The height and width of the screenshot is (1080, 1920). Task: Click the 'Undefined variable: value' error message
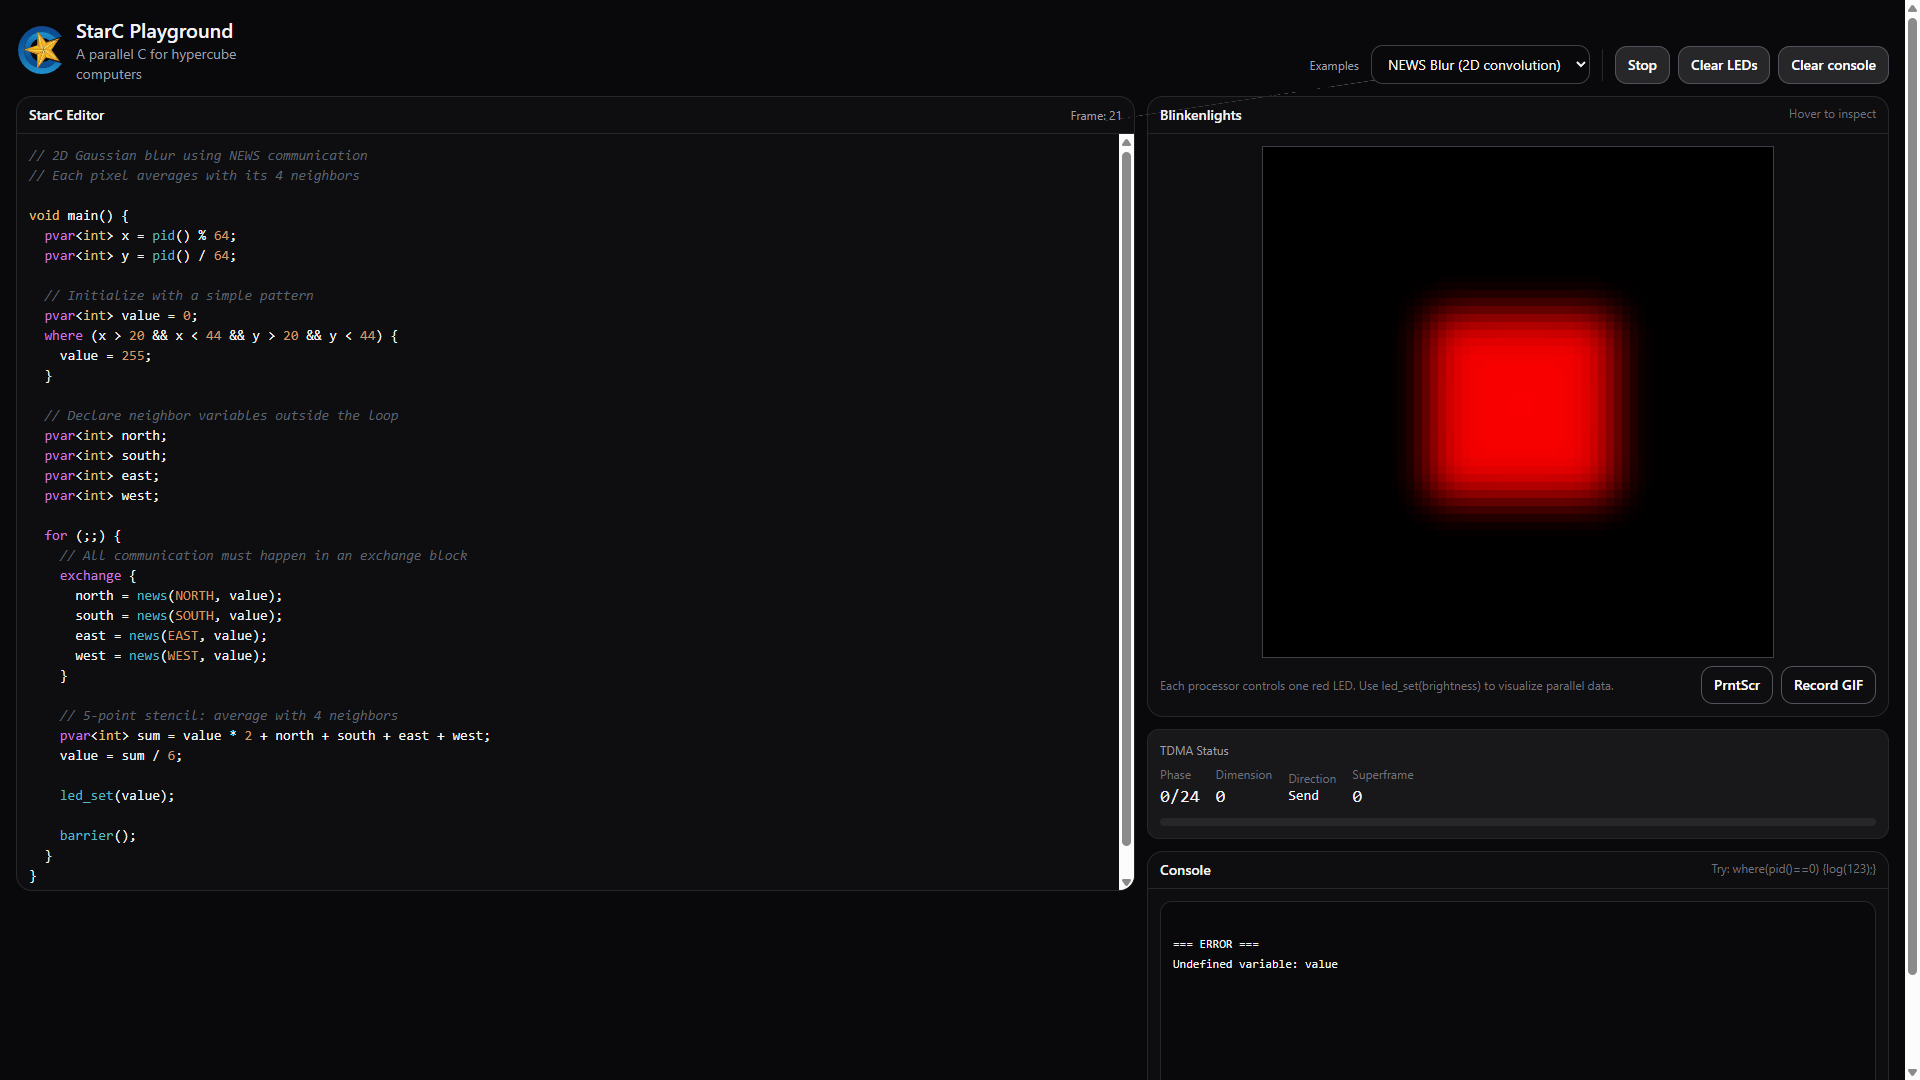1255,963
